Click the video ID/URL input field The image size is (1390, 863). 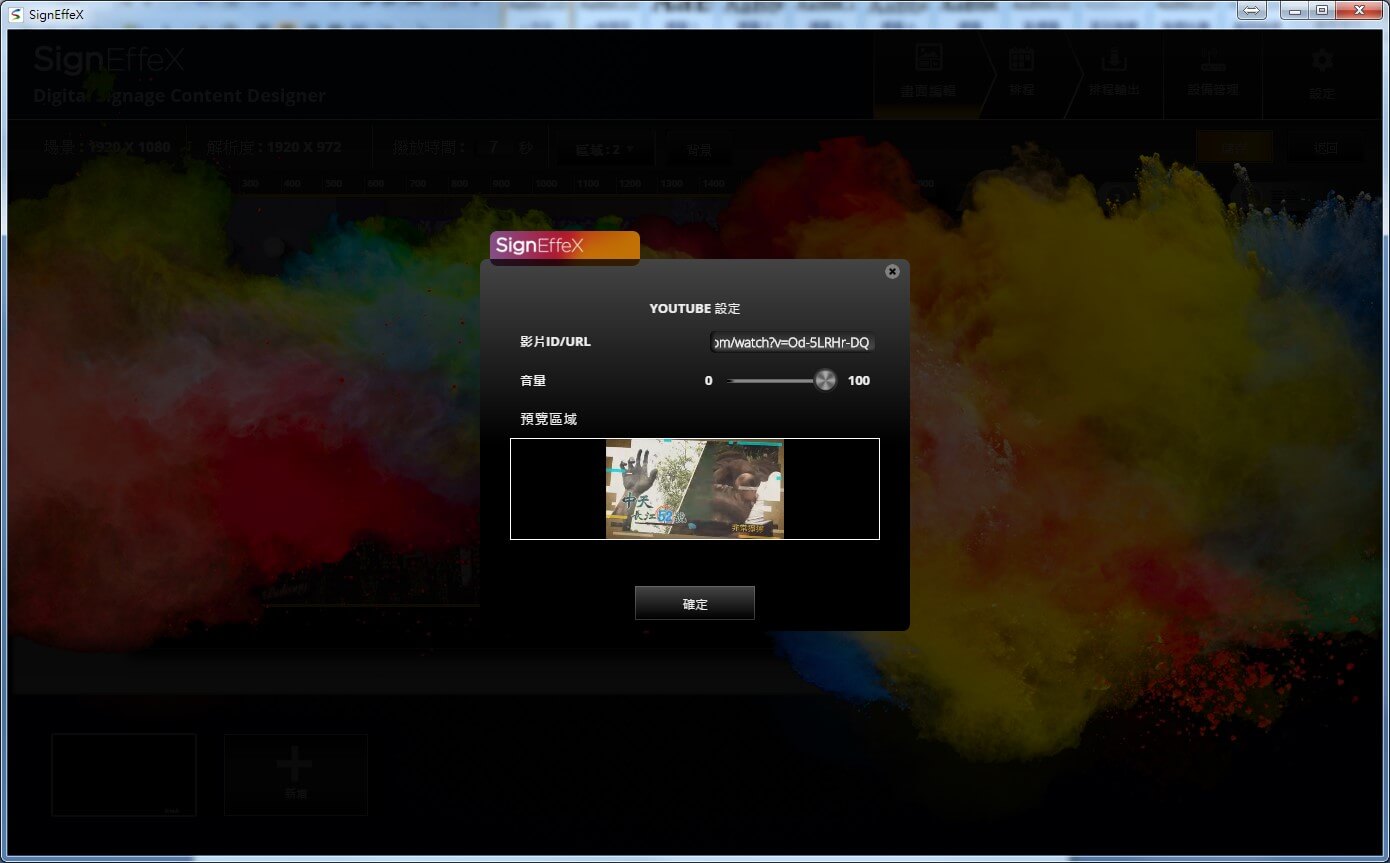click(x=792, y=343)
